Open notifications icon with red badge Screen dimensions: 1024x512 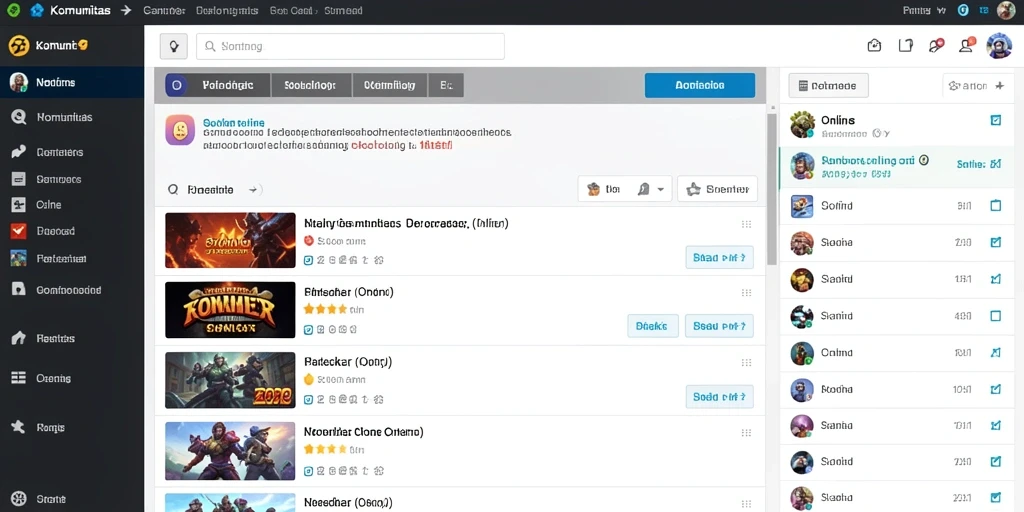pyautogui.click(x=936, y=45)
